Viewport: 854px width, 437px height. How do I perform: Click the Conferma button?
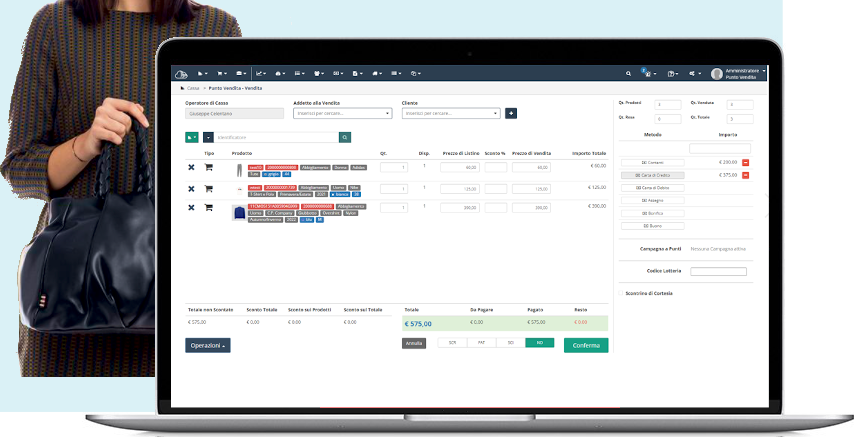(586, 345)
